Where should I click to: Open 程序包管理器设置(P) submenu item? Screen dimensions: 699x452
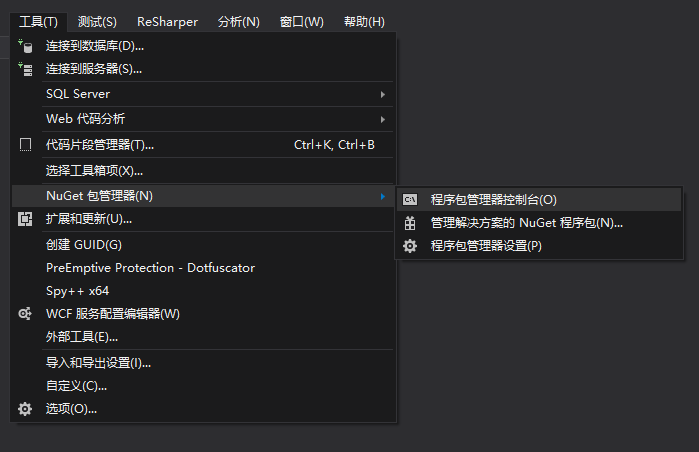pyautogui.click(x=539, y=246)
